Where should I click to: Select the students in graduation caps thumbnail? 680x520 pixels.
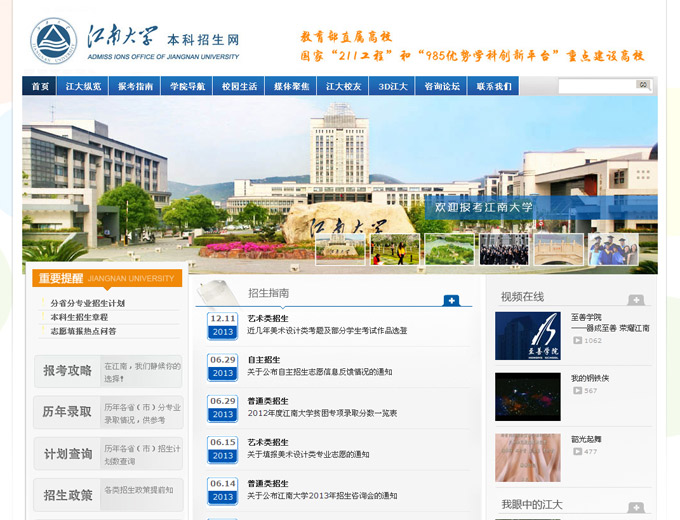click(613, 249)
